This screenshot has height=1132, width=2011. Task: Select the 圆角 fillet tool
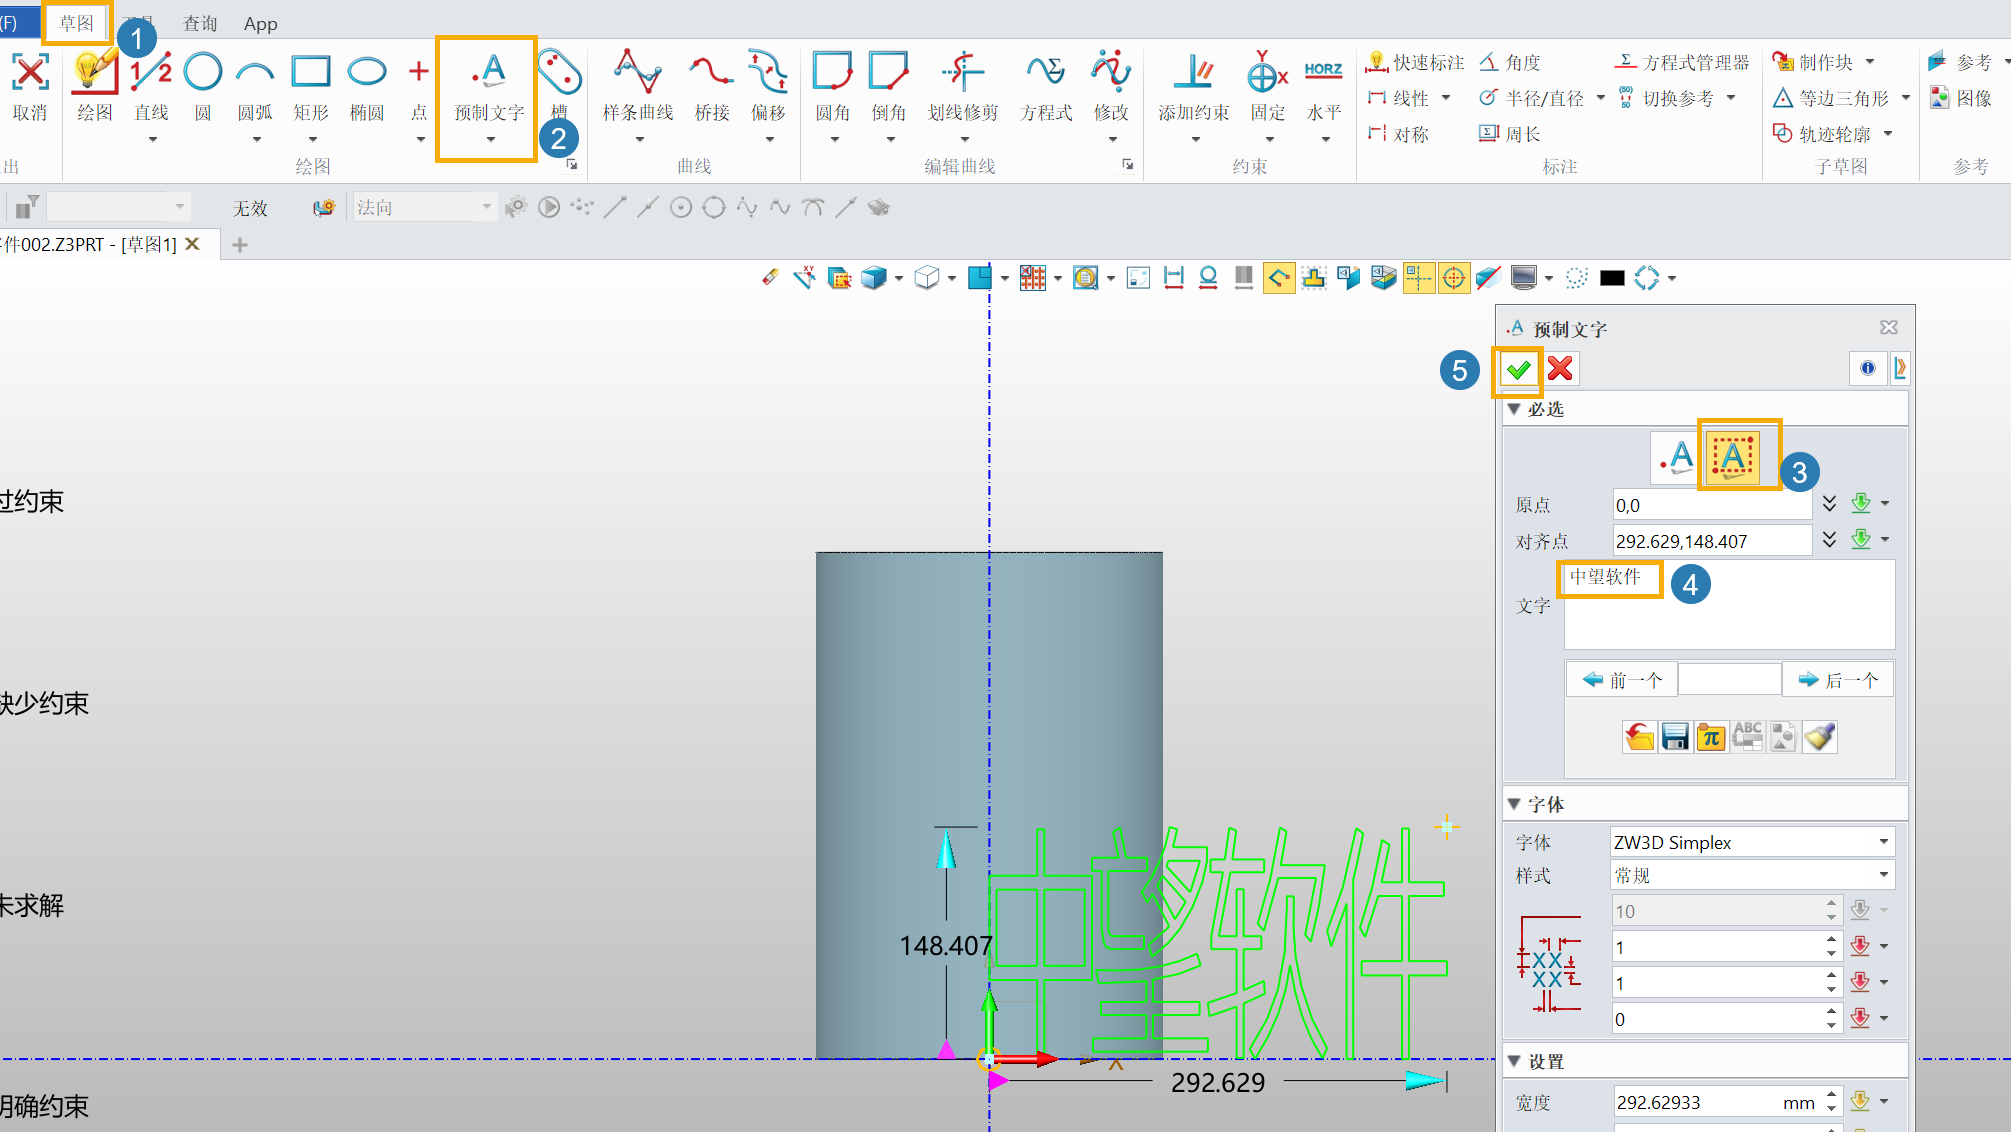832,86
